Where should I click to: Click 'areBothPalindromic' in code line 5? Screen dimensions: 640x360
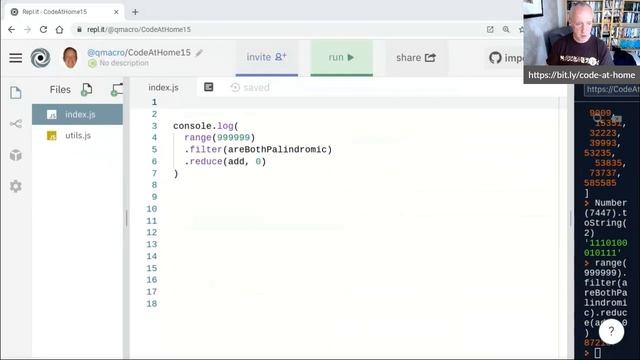click(278, 149)
